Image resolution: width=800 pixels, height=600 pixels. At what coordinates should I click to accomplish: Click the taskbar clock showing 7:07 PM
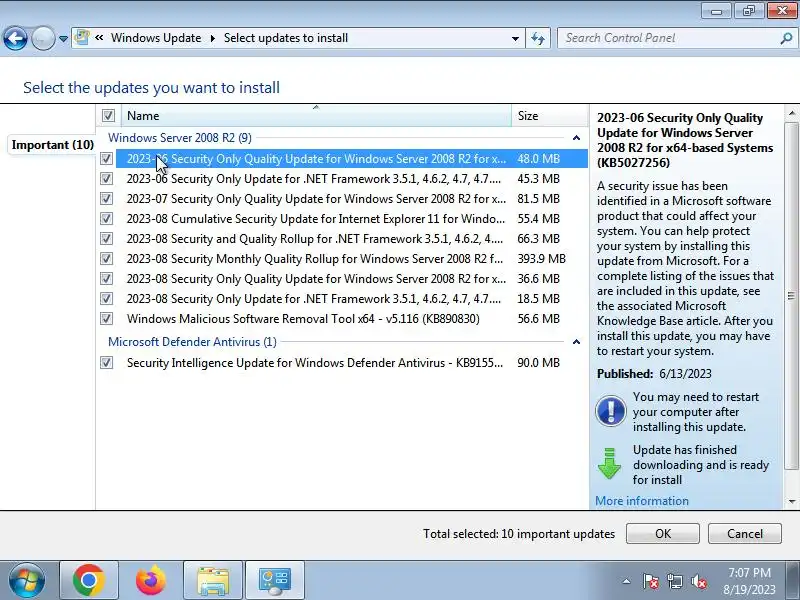[749, 581]
